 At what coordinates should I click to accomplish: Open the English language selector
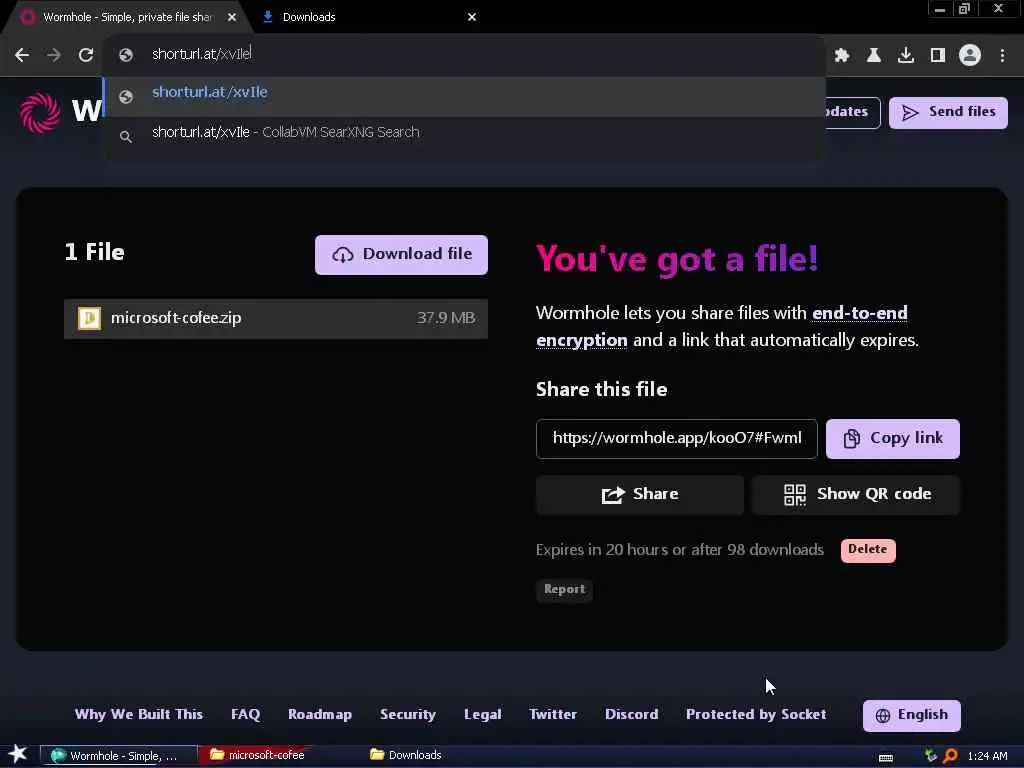[x=912, y=716]
